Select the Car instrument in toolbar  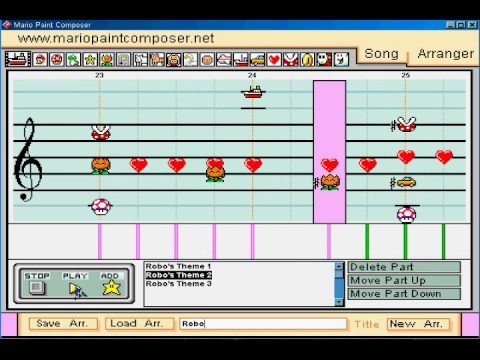(x=257, y=60)
